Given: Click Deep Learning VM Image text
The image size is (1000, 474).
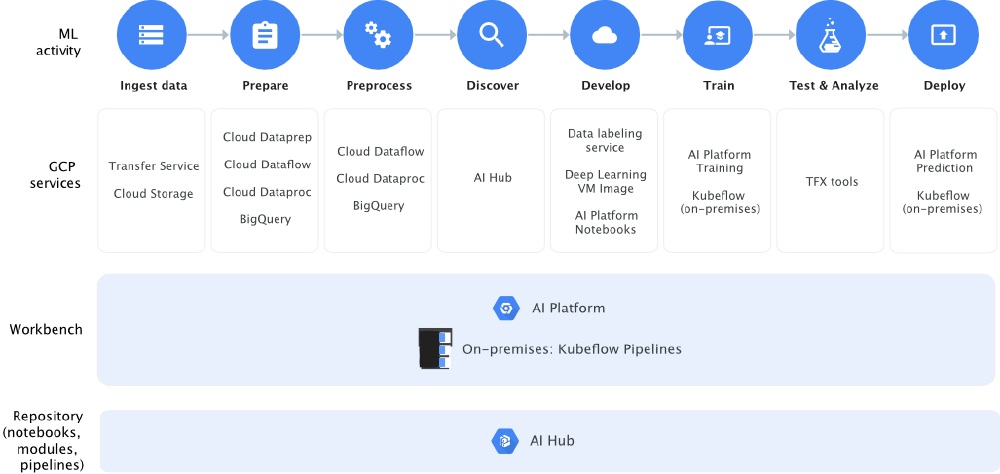Looking at the screenshot, I should pos(605,181).
